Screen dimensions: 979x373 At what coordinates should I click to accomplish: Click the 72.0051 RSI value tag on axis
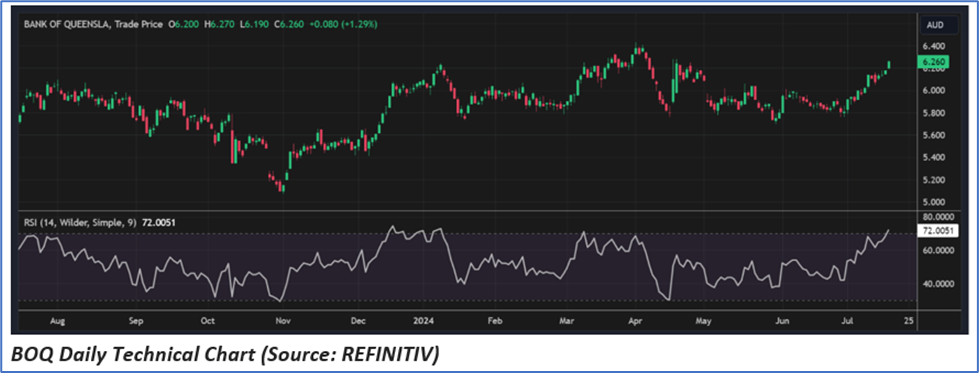939,231
